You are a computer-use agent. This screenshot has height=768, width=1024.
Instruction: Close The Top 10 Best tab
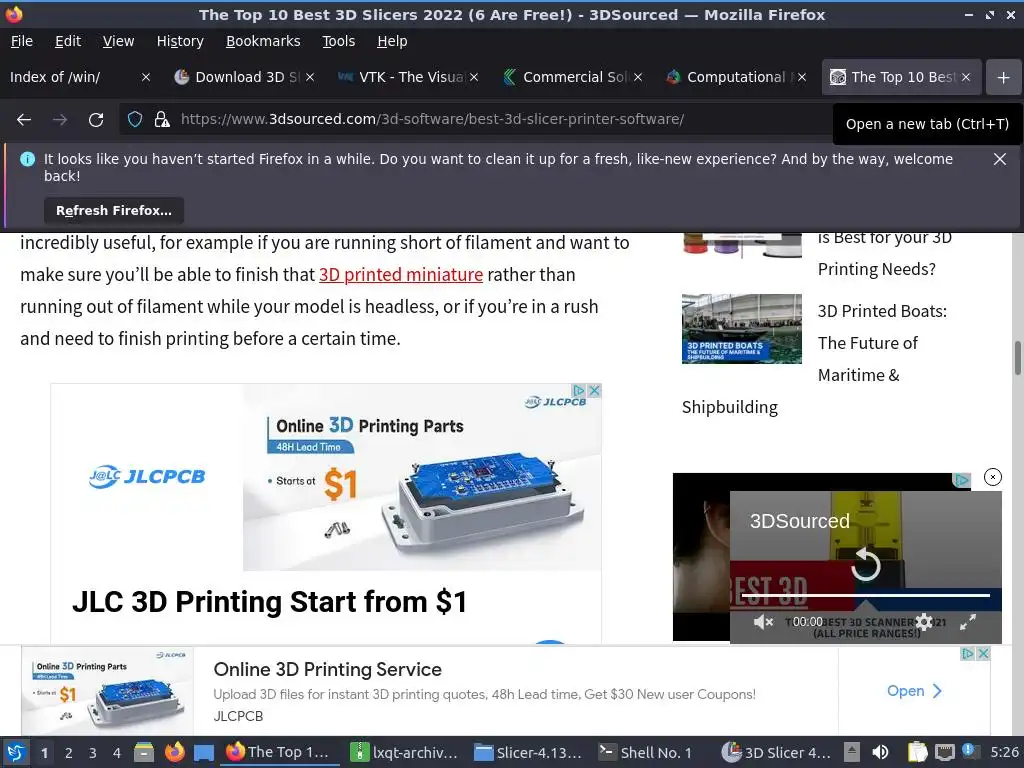click(x=966, y=78)
